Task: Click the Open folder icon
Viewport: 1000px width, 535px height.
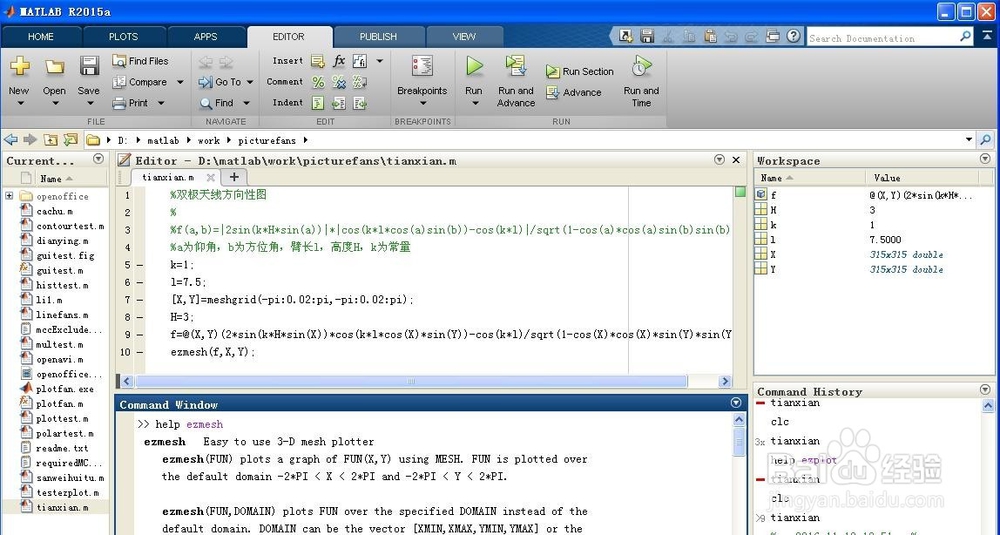Action: [54, 66]
